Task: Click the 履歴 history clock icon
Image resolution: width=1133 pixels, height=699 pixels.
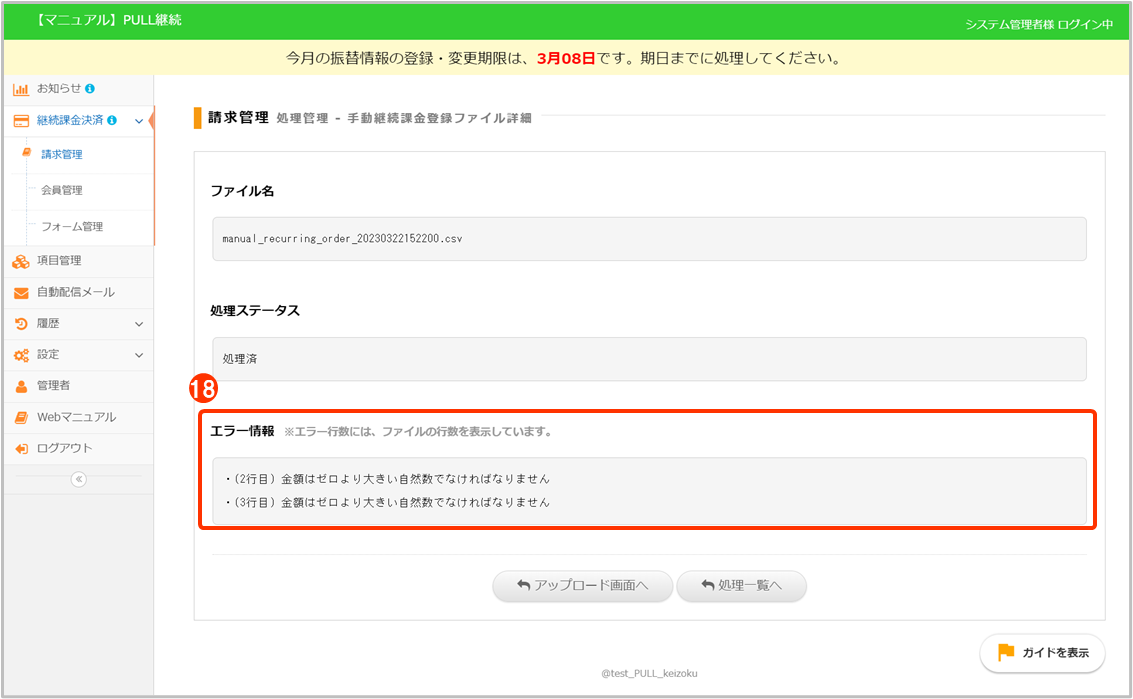Action: [x=20, y=324]
